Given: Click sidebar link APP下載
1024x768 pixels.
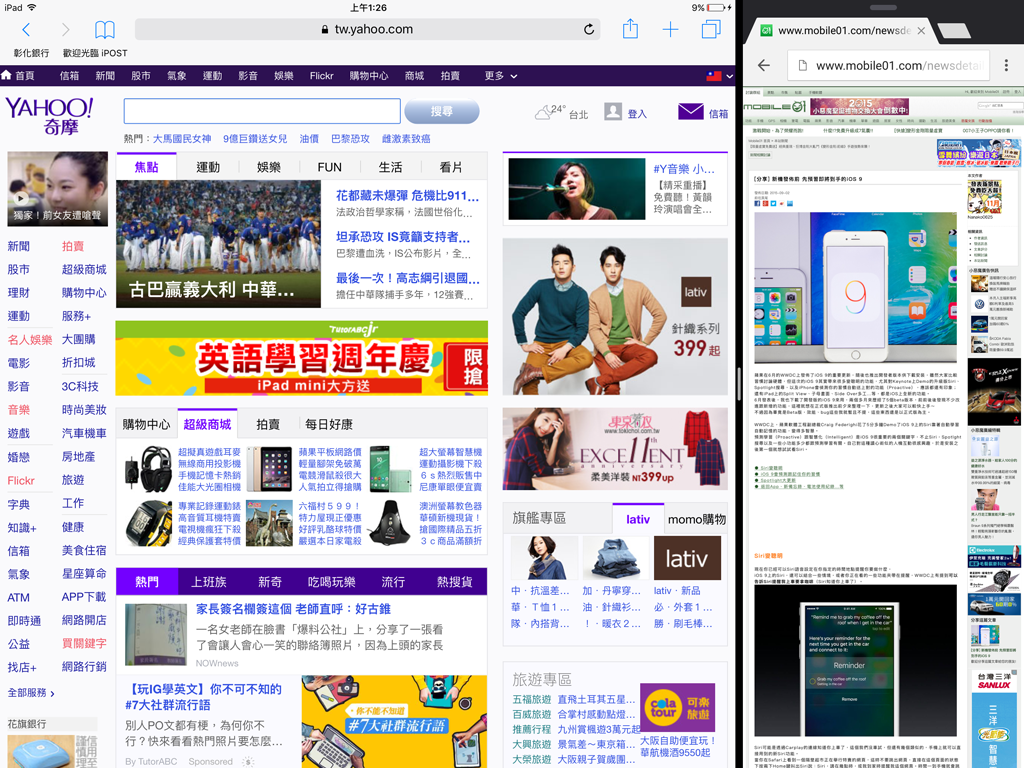Looking at the screenshot, I should [x=84, y=596].
